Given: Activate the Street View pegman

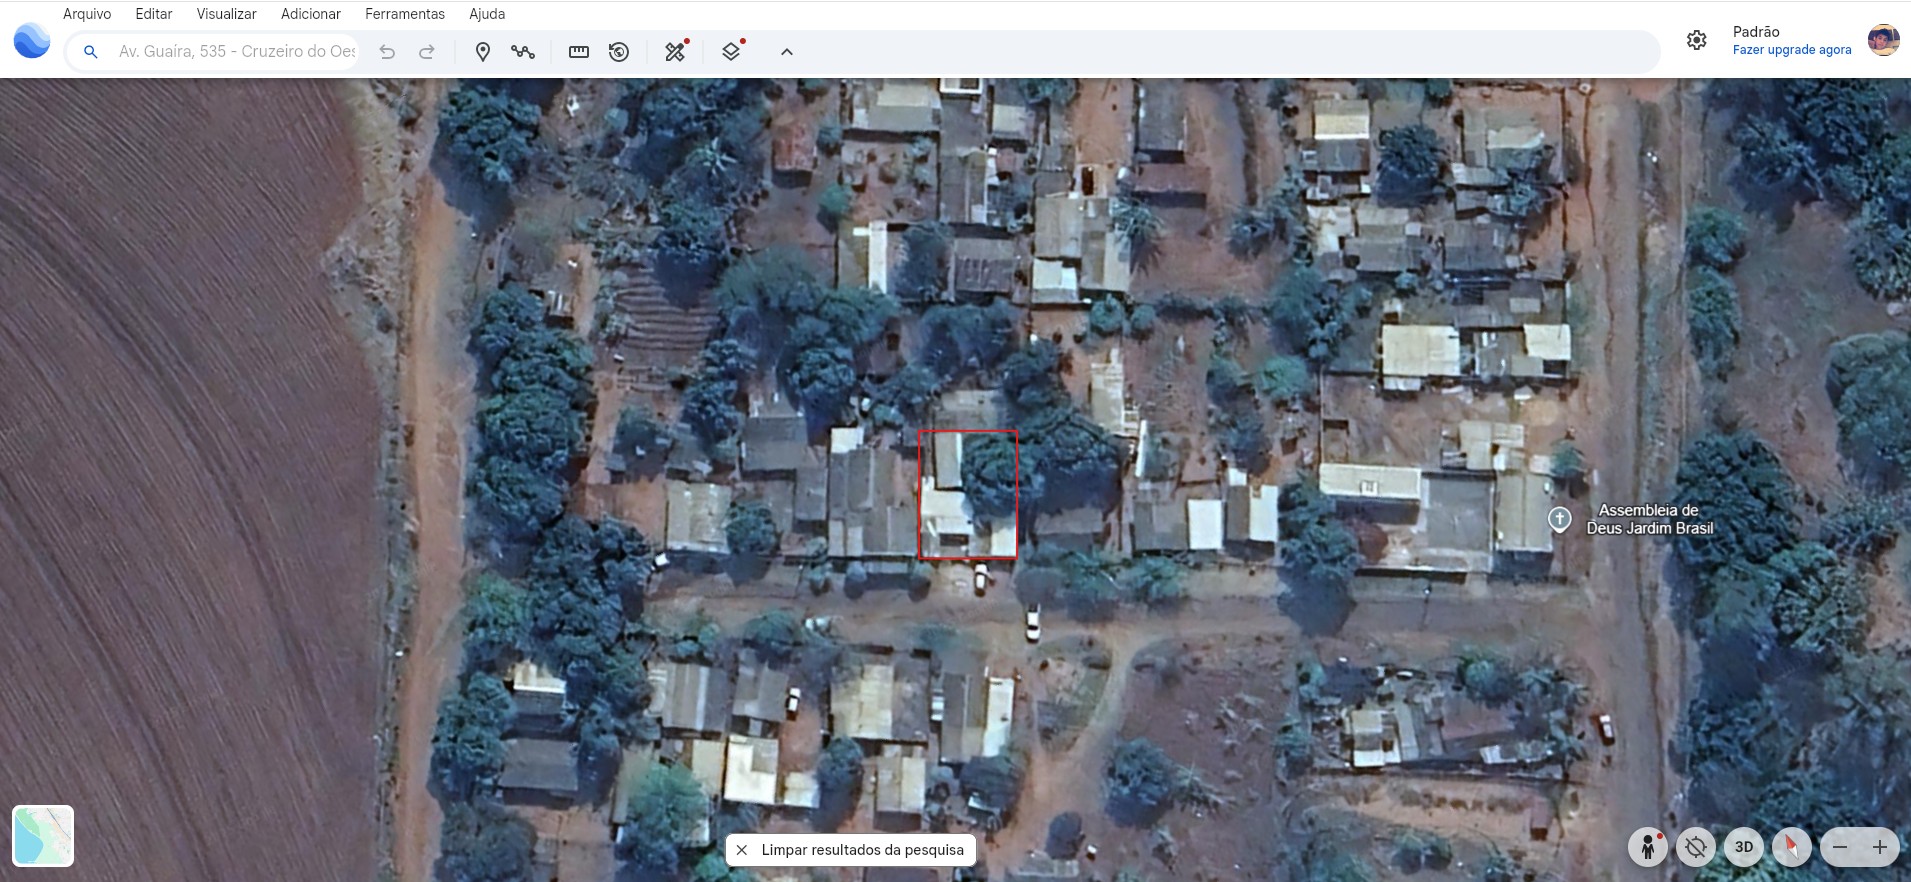Looking at the screenshot, I should click(1648, 847).
